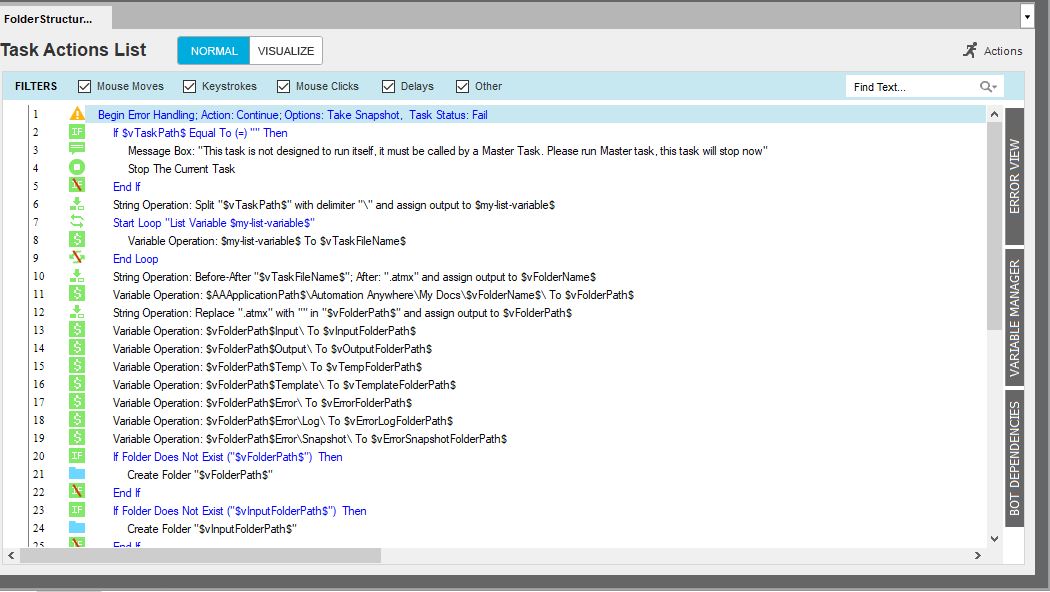
Task: Click the End Loop icon on line 9
Action: pyautogui.click(x=77, y=259)
